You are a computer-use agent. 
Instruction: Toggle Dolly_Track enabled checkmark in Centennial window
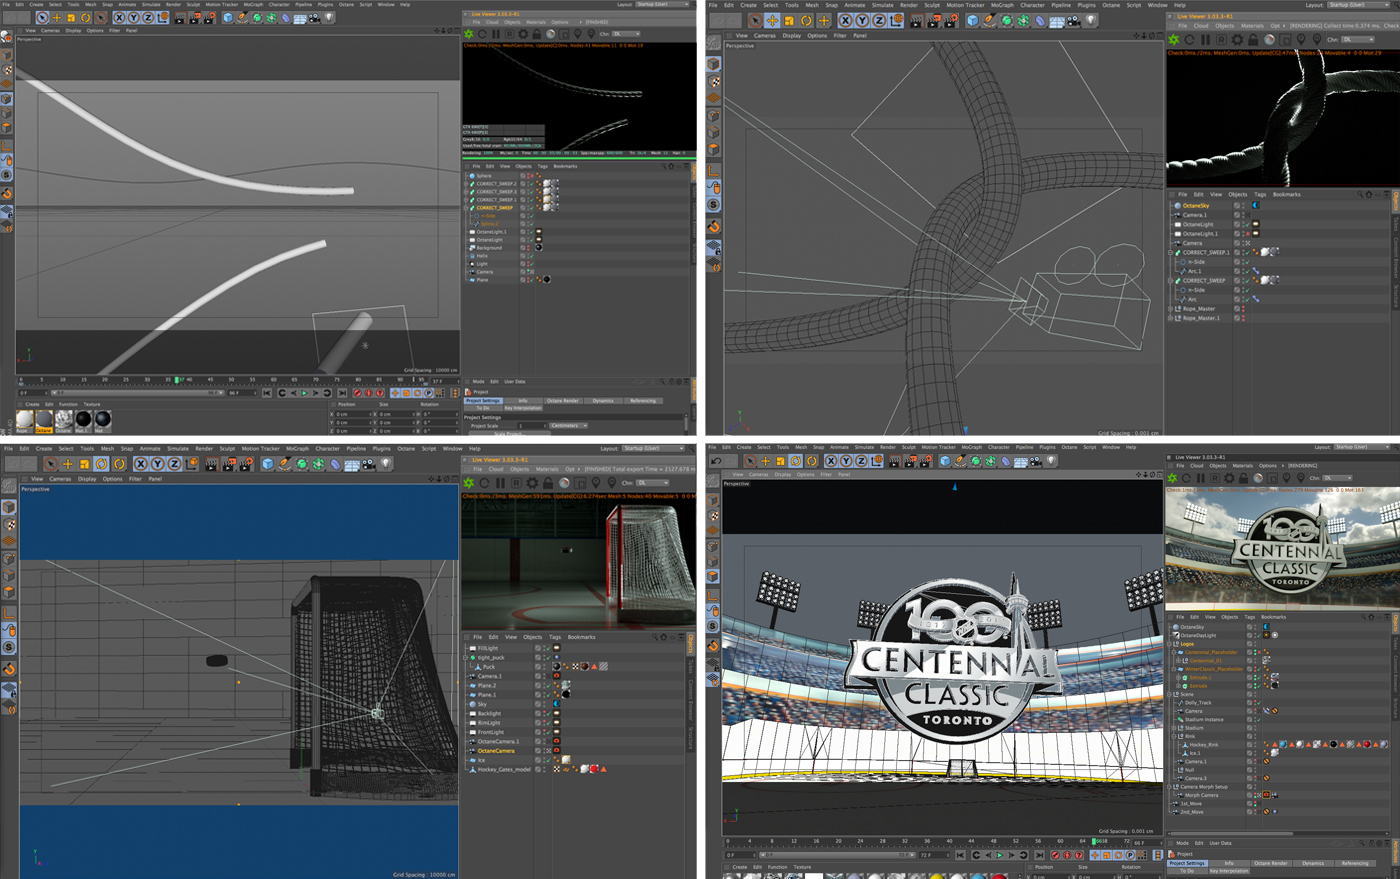[x=1259, y=703]
